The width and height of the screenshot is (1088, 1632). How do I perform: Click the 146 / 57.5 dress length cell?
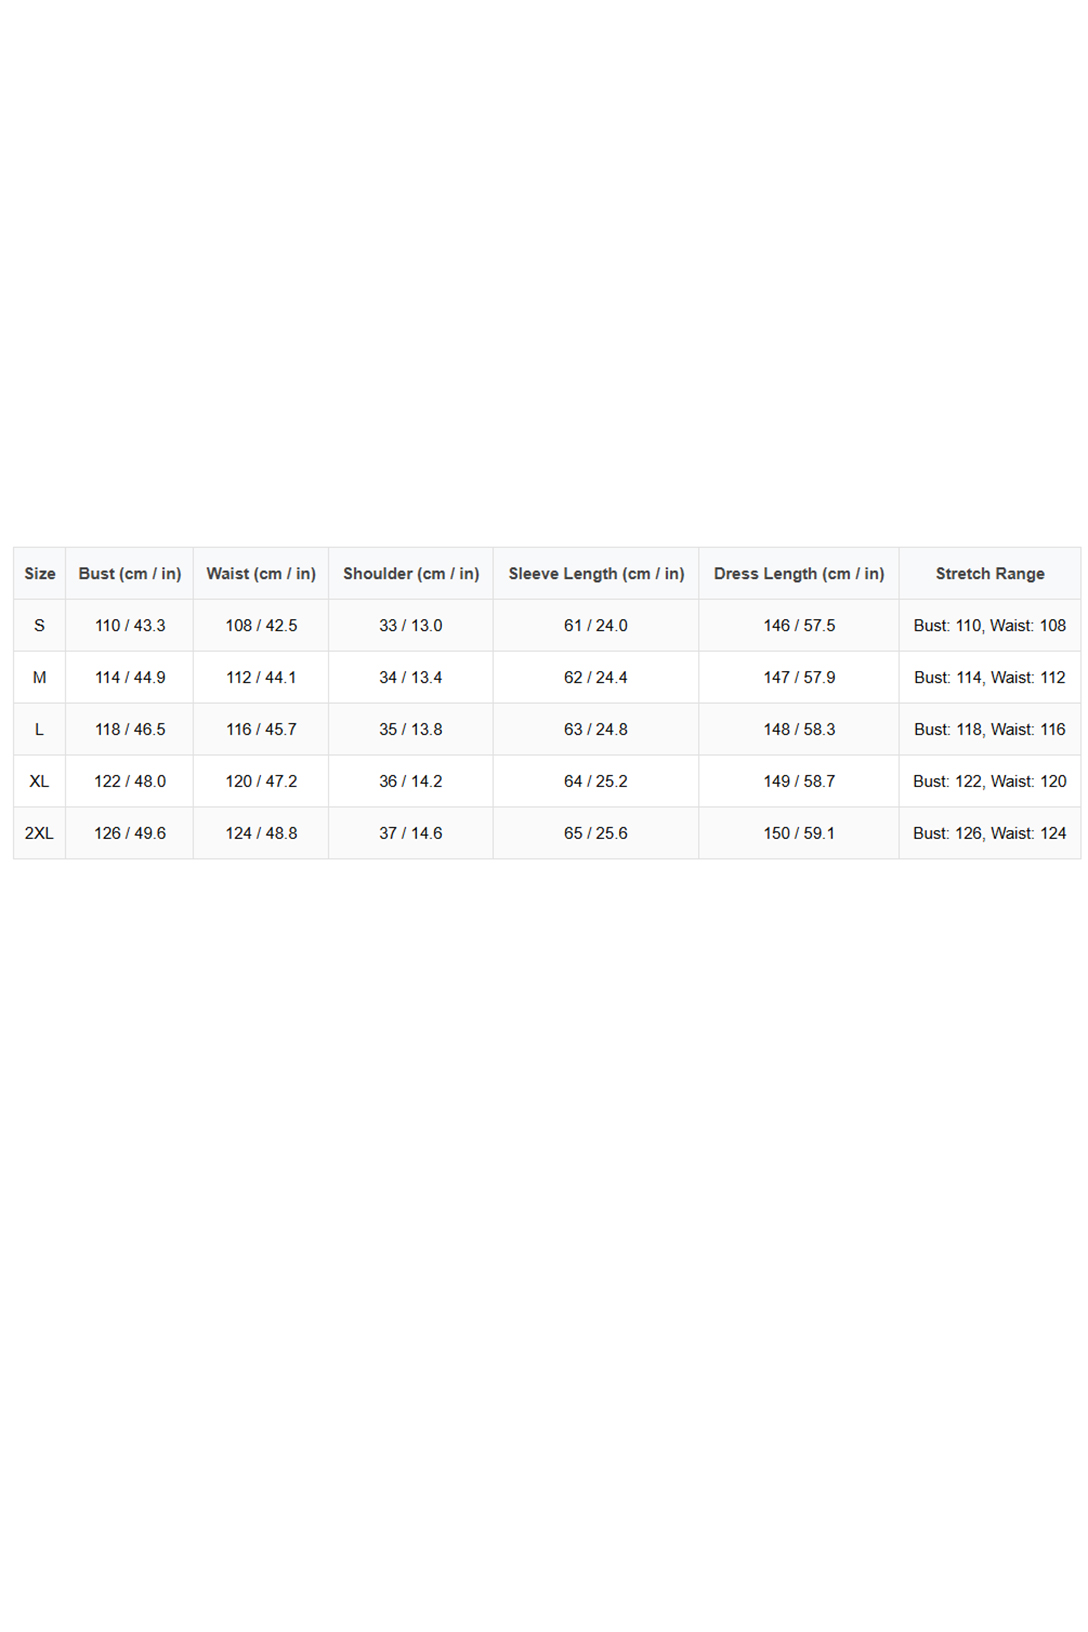(x=799, y=626)
